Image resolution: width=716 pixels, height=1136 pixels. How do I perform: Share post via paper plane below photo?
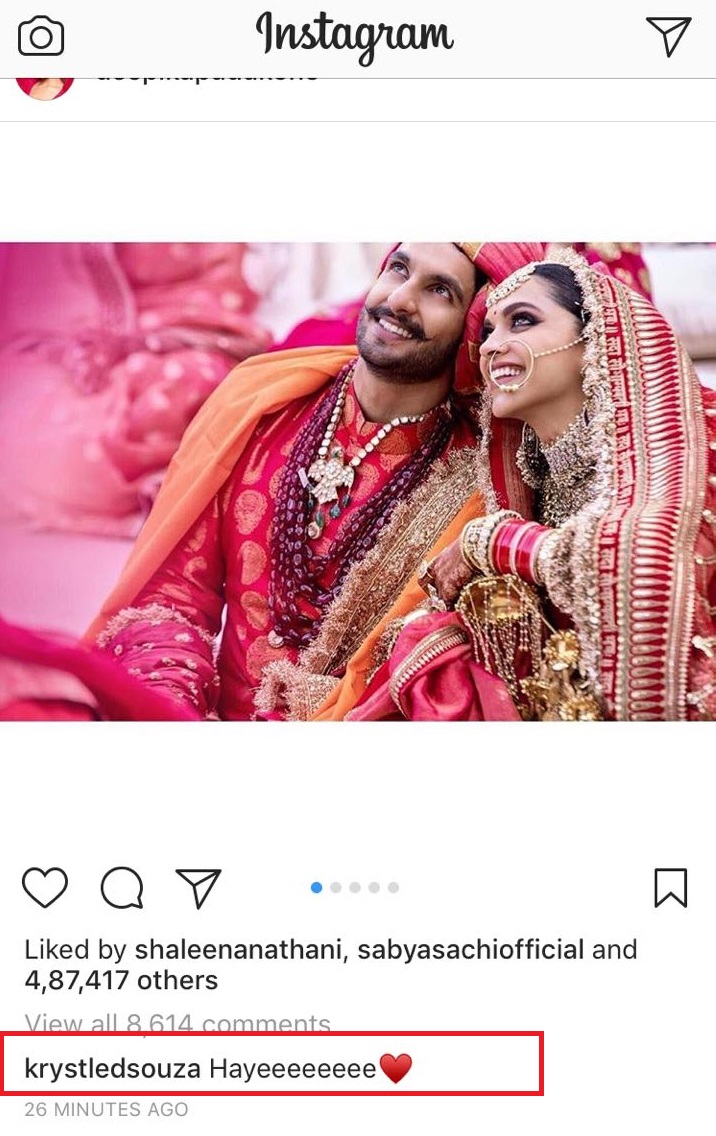199,887
